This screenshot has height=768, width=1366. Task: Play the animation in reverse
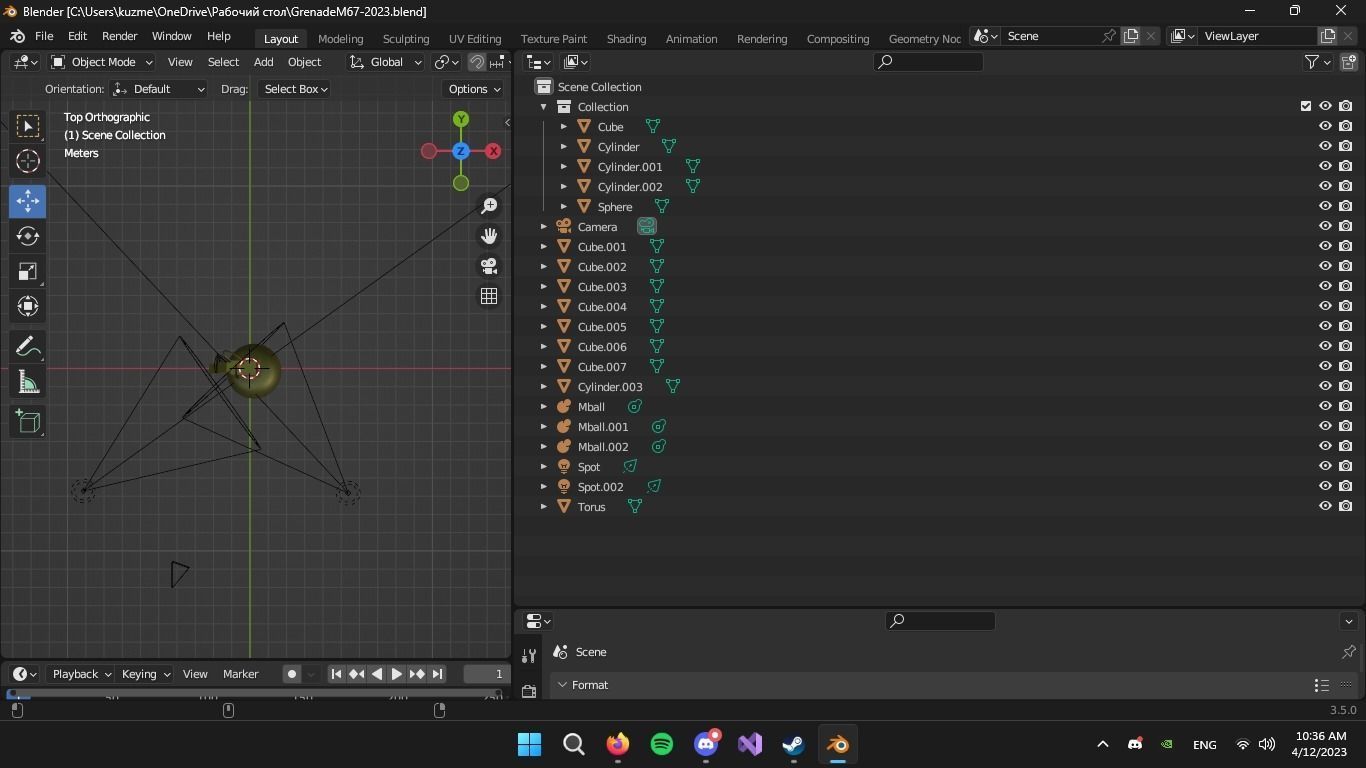377,674
